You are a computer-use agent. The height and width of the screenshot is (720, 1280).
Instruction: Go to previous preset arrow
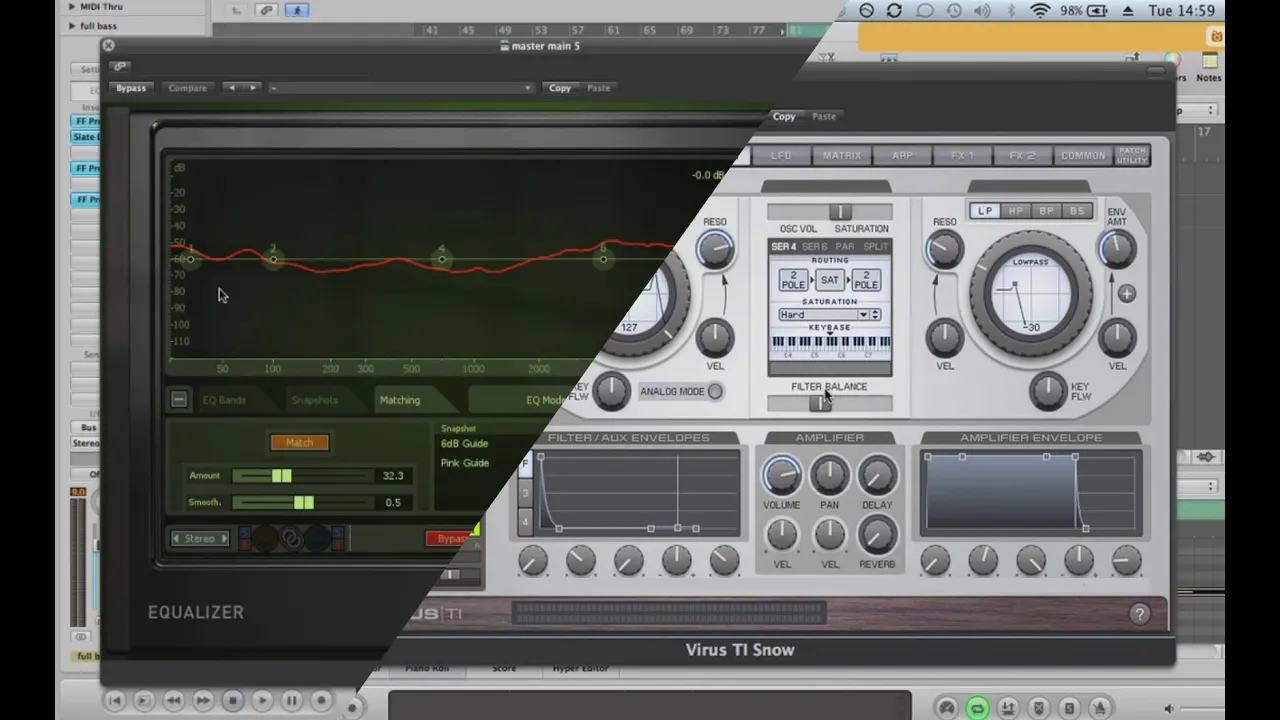point(231,88)
